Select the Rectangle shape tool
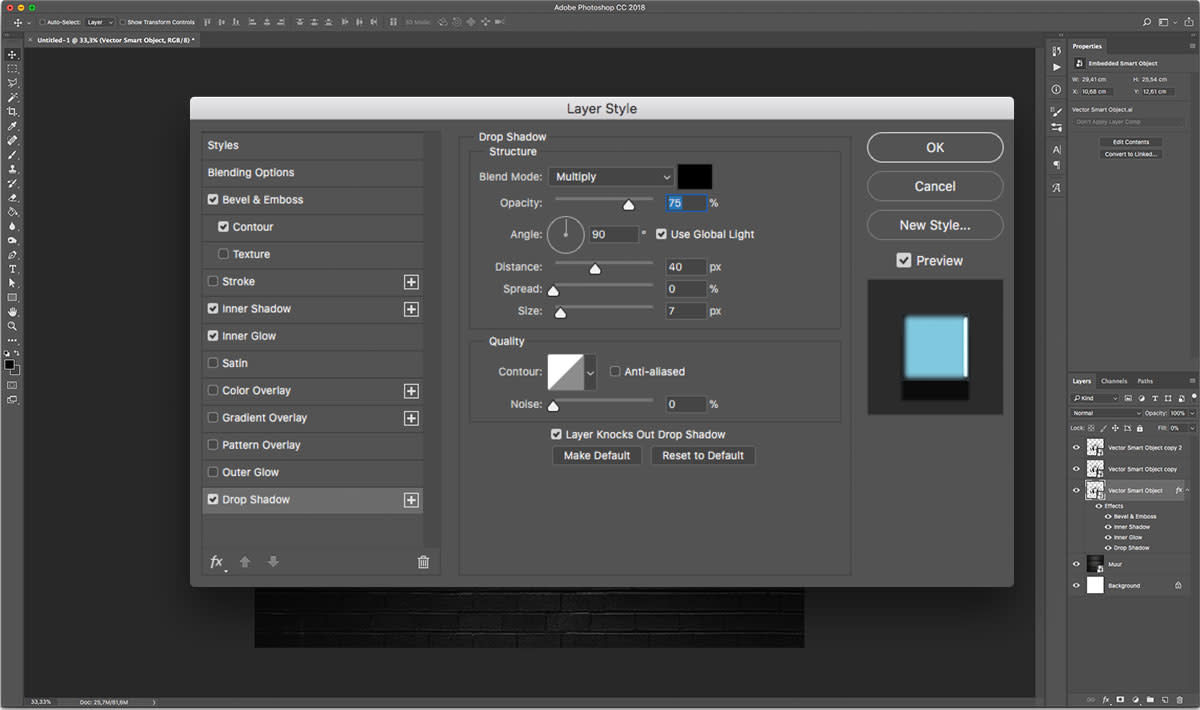Screen dimensions: 1200x710 point(13,298)
